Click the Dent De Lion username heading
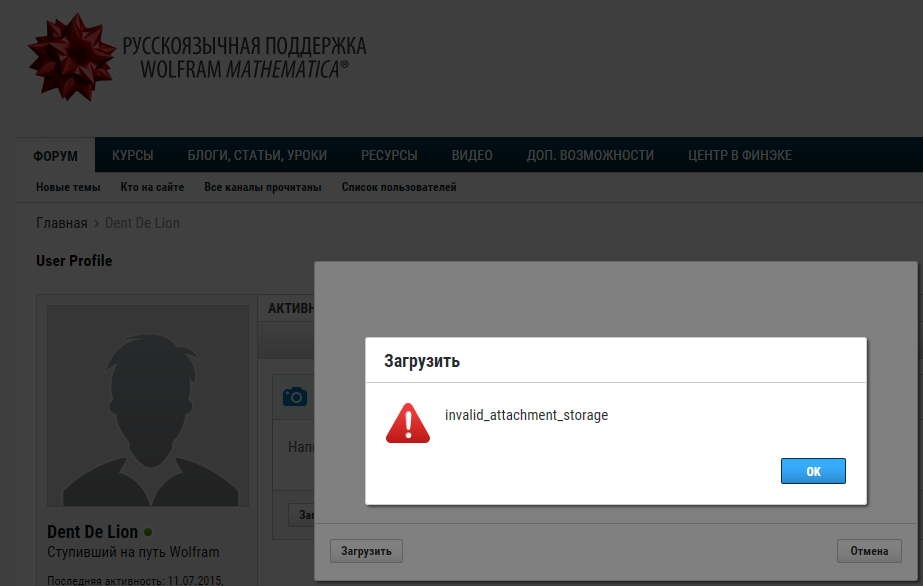 (x=92, y=532)
